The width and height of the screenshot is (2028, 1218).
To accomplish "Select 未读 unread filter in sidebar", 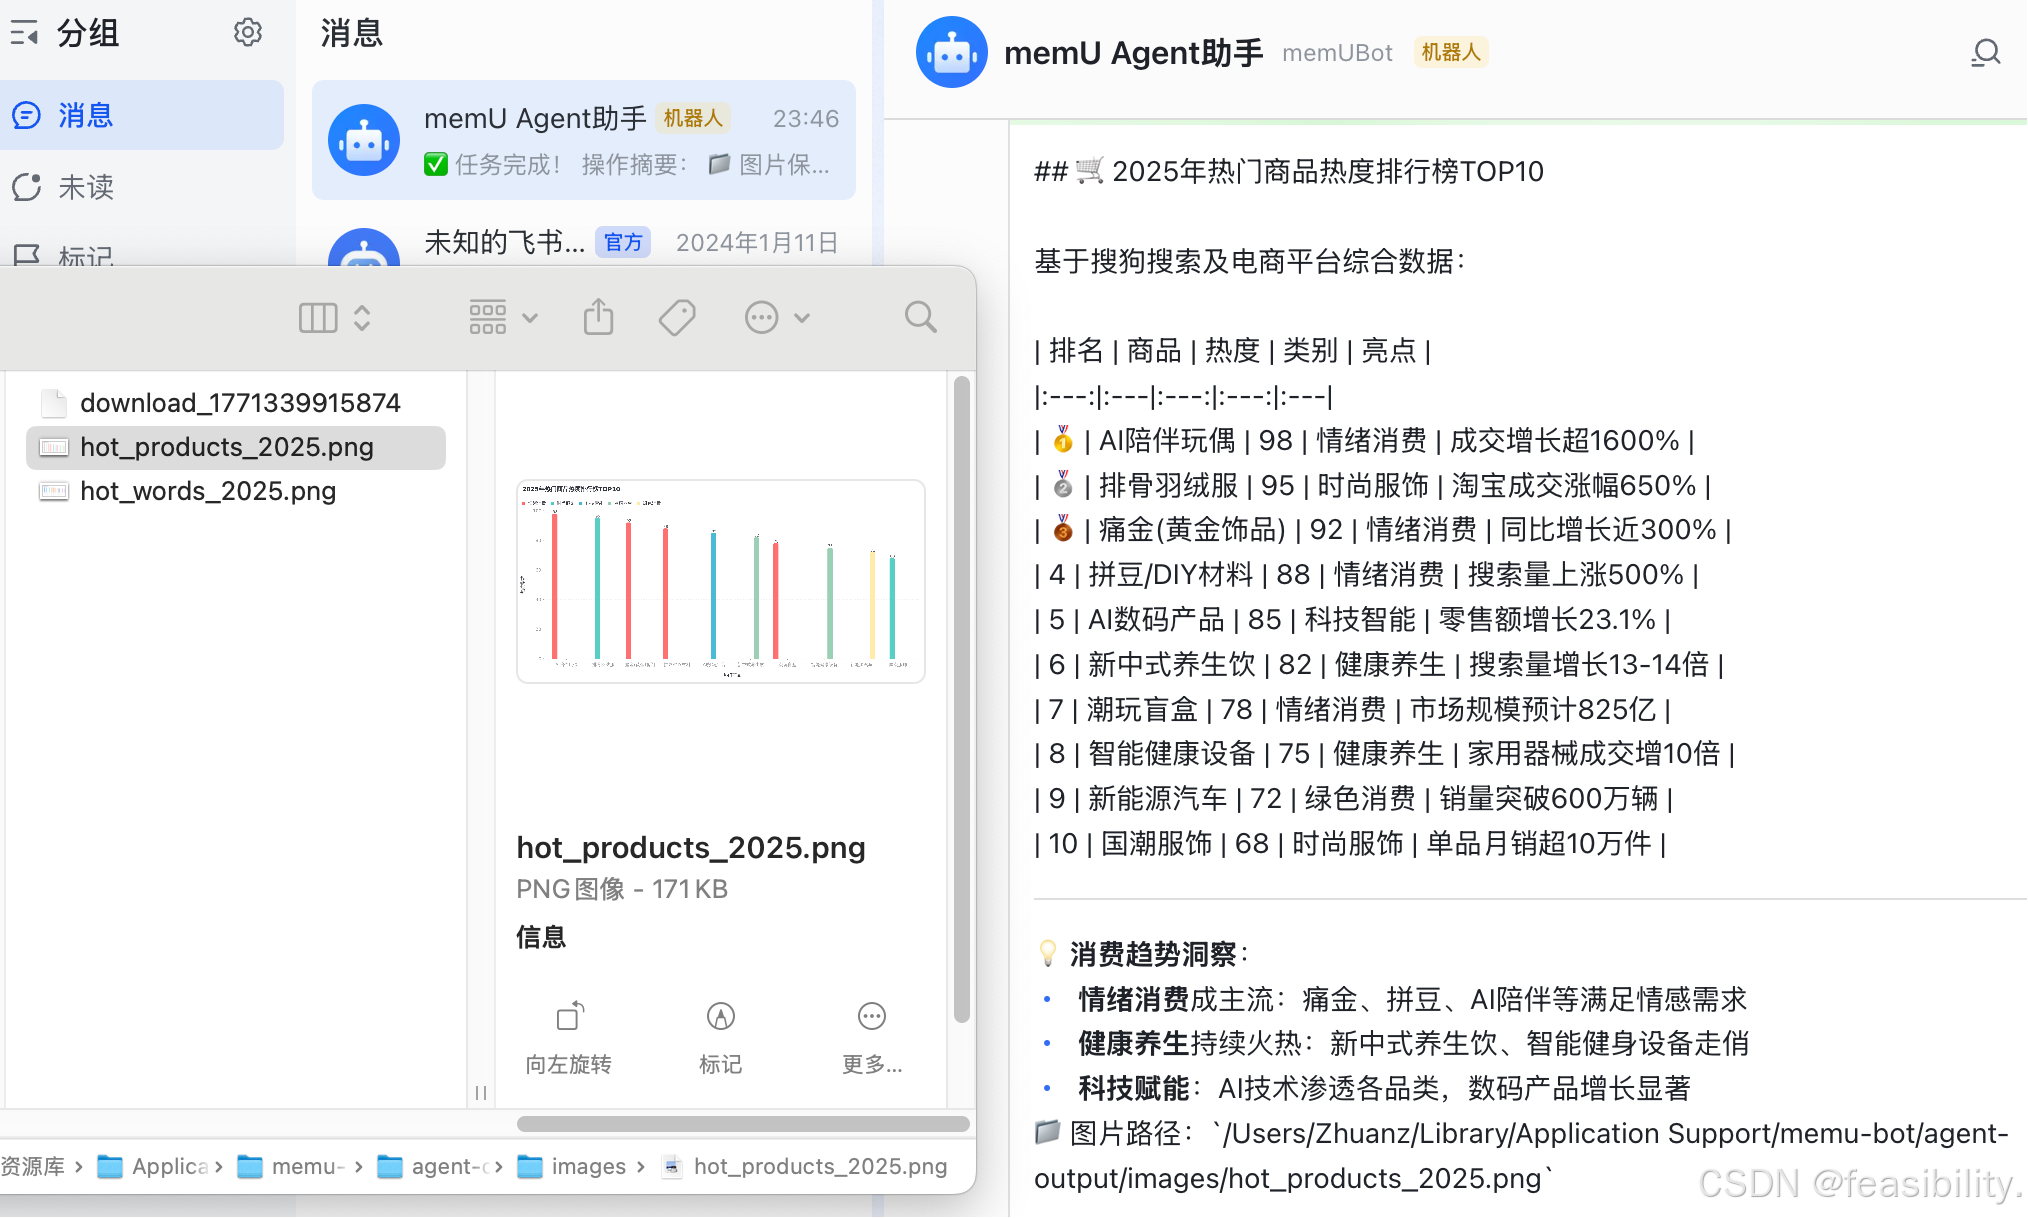I will click(x=85, y=187).
